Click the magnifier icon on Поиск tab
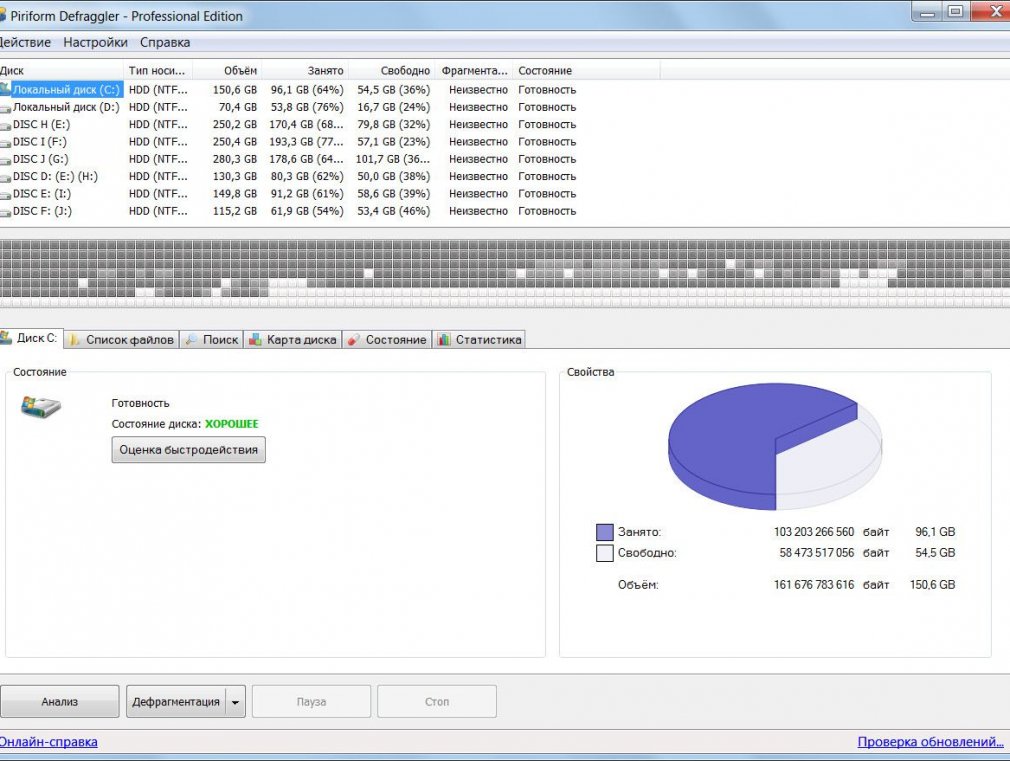Image resolution: width=1010 pixels, height=761 pixels. 191,340
